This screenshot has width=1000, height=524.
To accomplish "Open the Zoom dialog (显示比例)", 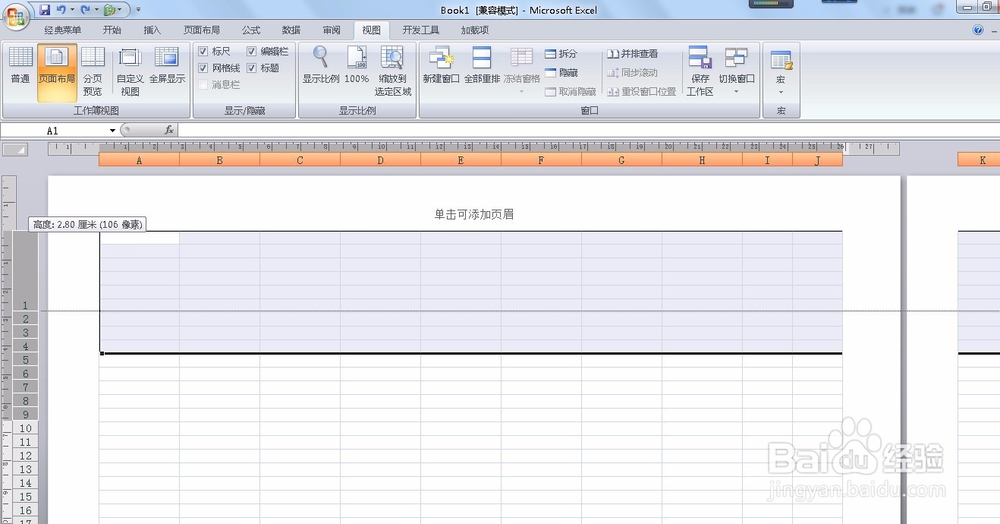I will pos(321,66).
